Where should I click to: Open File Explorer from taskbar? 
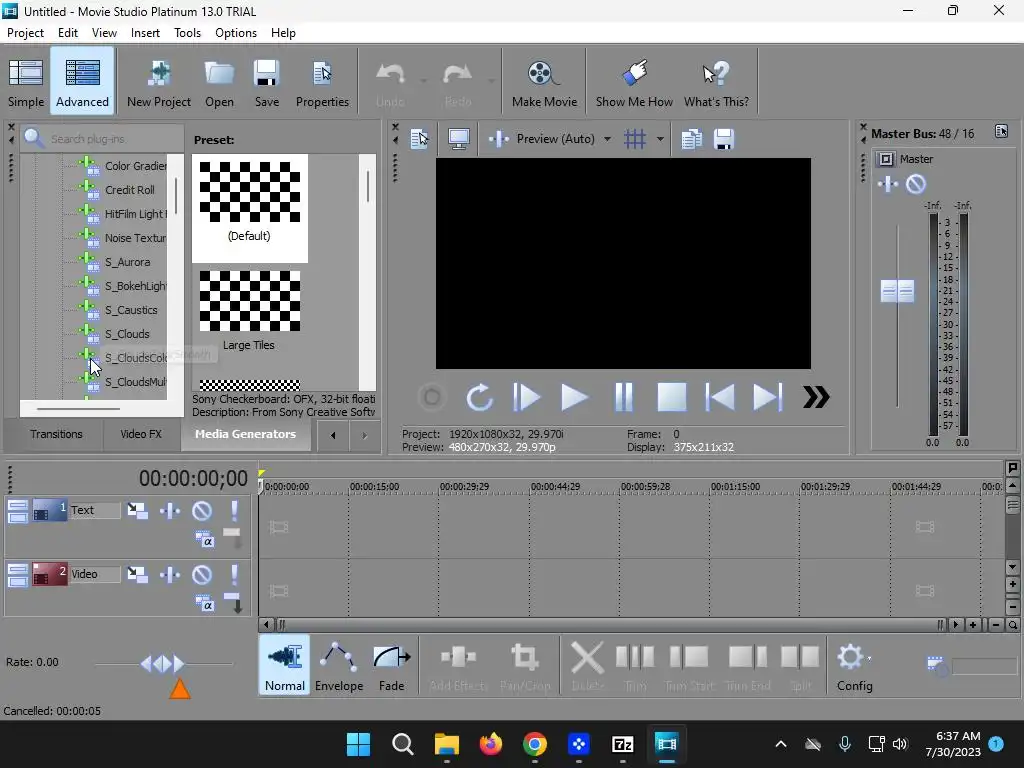[x=447, y=744]
